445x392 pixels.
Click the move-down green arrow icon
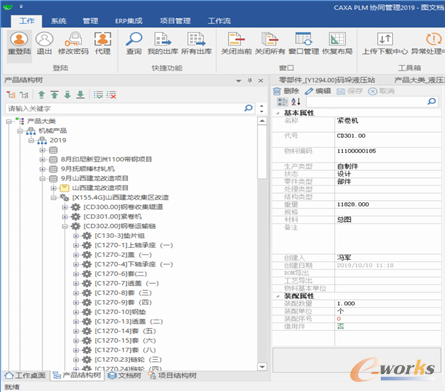(67, 95)
